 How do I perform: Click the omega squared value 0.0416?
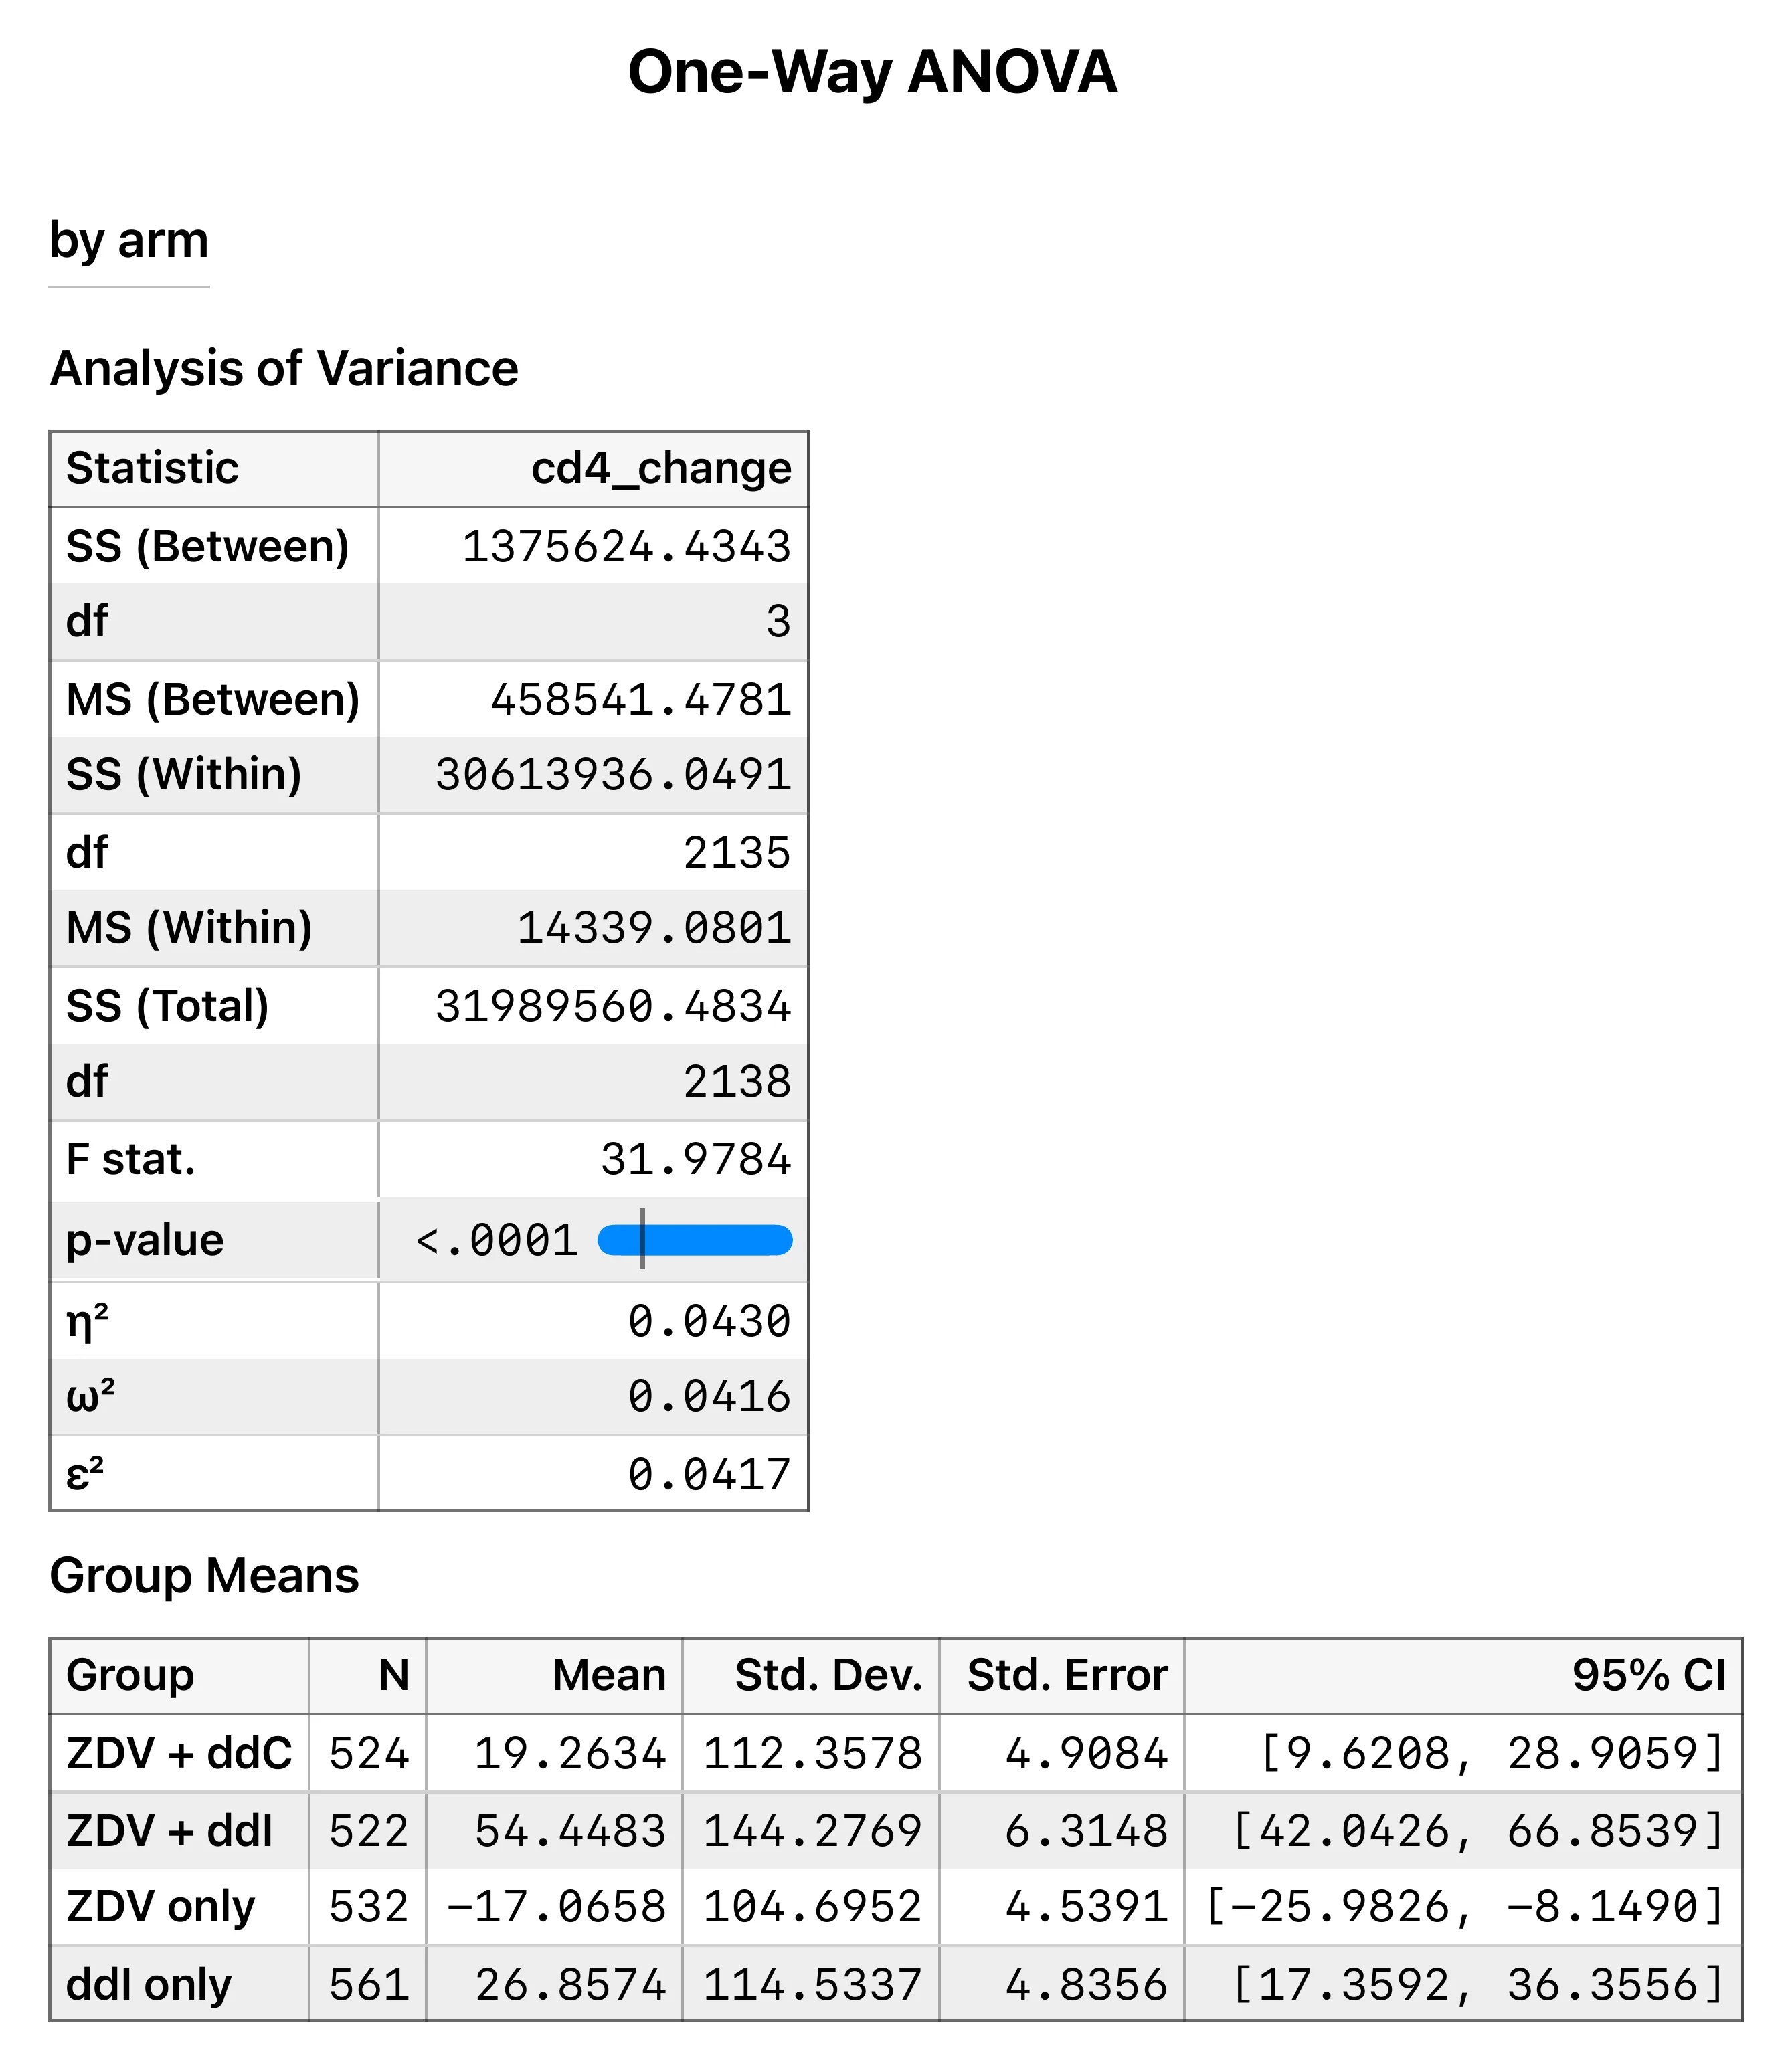[x=710, y=1397]
